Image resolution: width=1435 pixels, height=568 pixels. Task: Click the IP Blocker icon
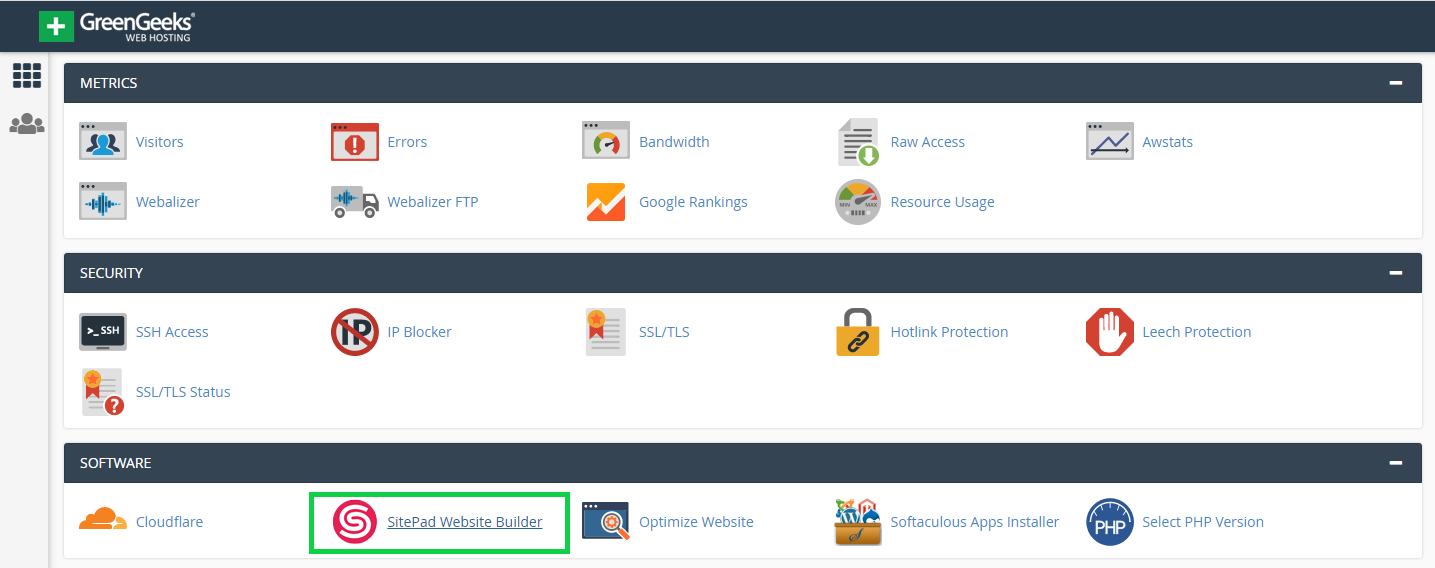[355, 332]
